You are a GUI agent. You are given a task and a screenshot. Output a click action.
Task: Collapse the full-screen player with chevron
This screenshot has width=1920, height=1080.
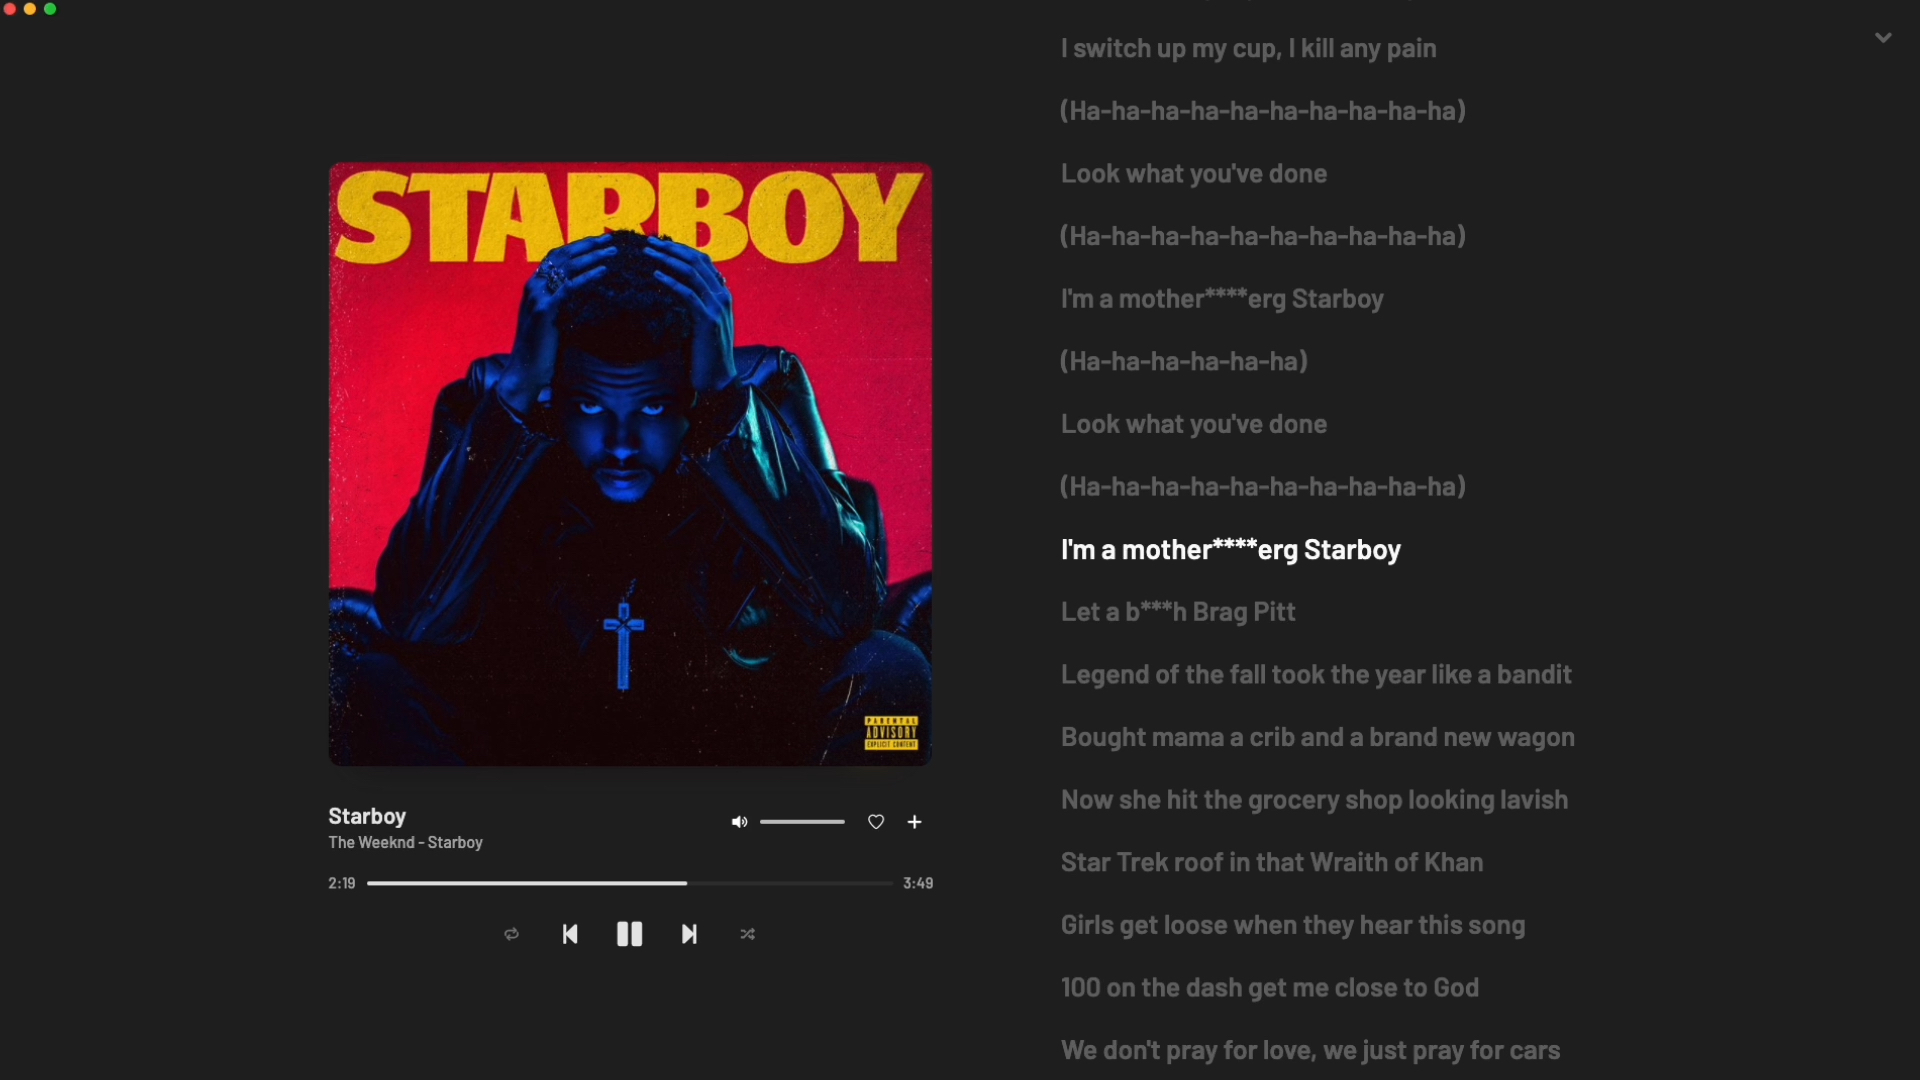point(1883,38)
